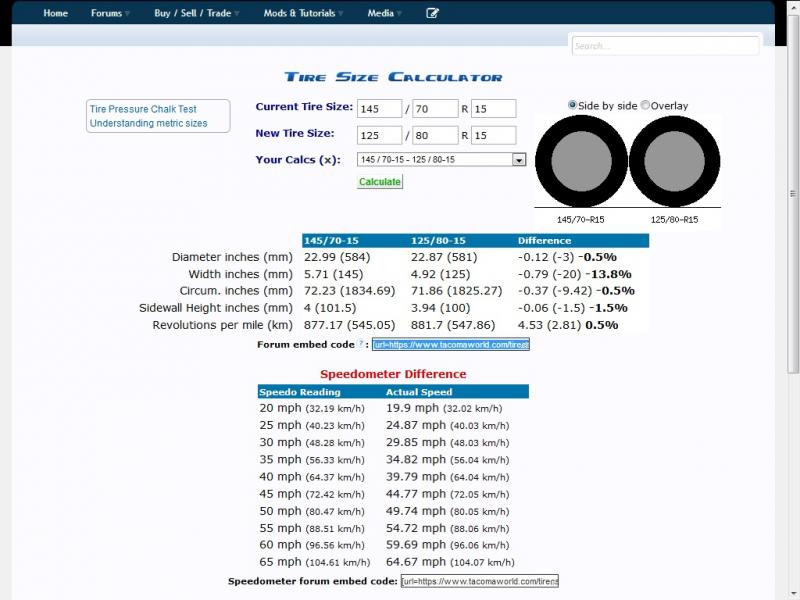Click the 65 mph speedo reading
This screenshot has width=800, height=600.
pyautogui.click(x=315, y=562)
